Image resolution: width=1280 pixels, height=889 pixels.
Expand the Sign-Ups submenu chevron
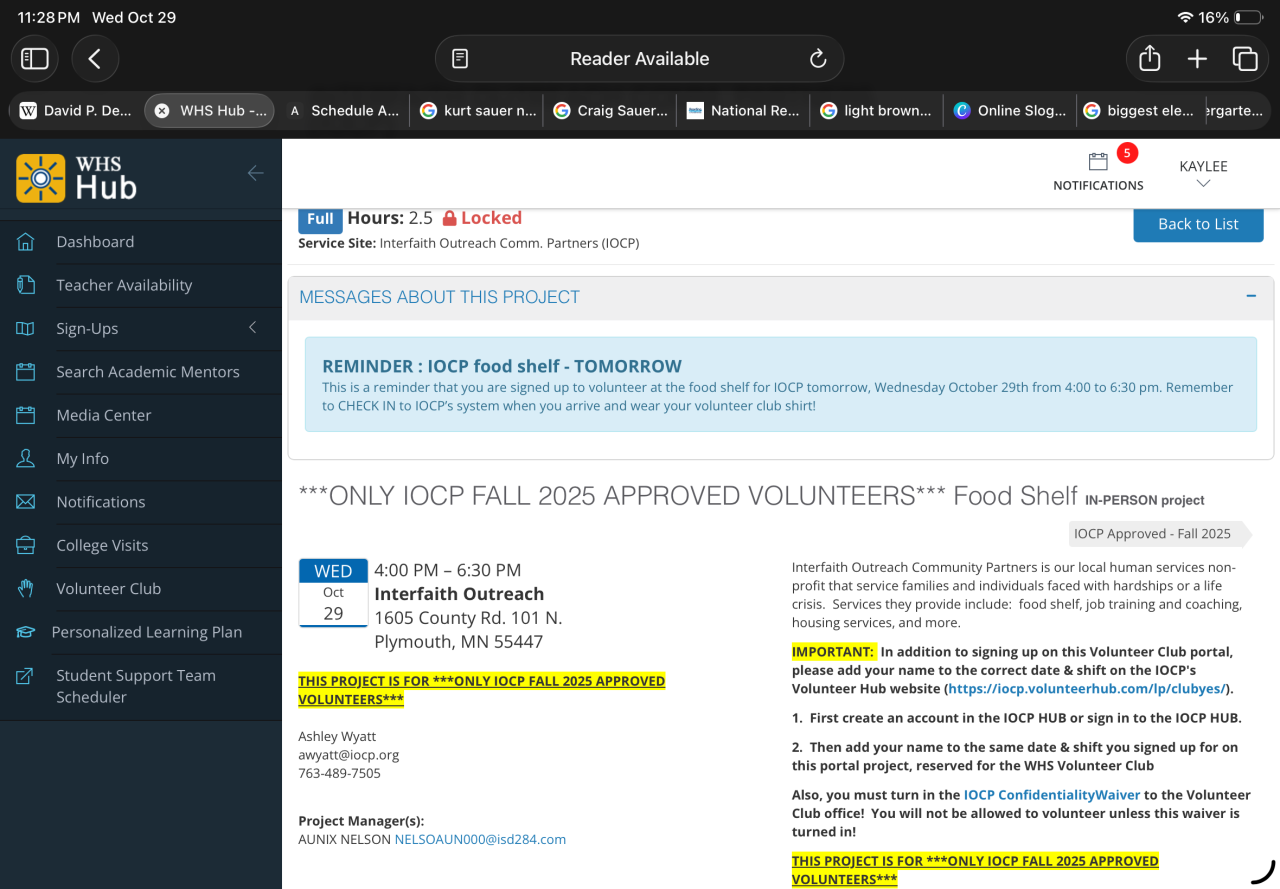(253, 328)
